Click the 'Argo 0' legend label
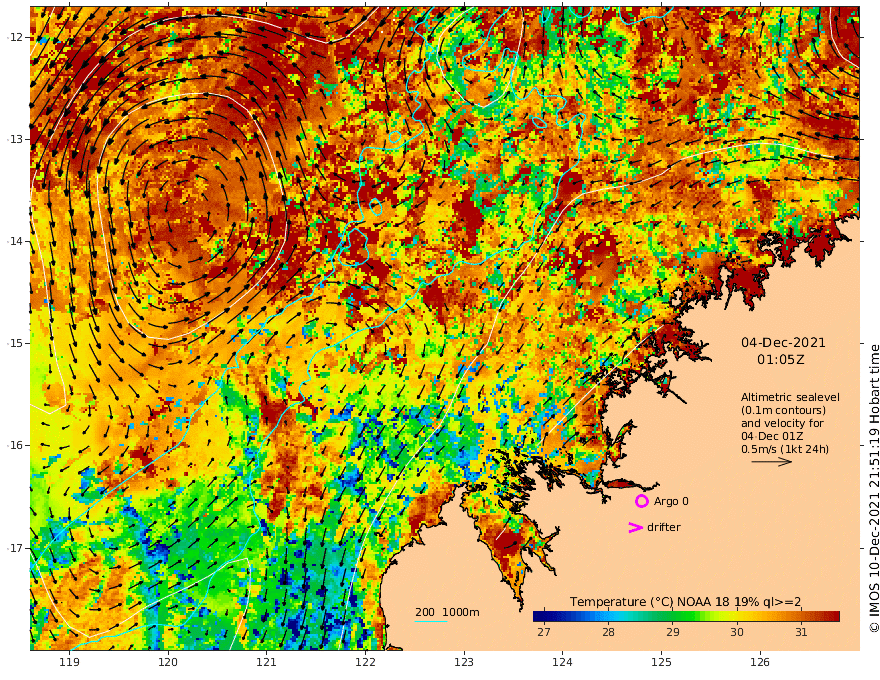Screen dimensions: 880x680 click(671, 501)
